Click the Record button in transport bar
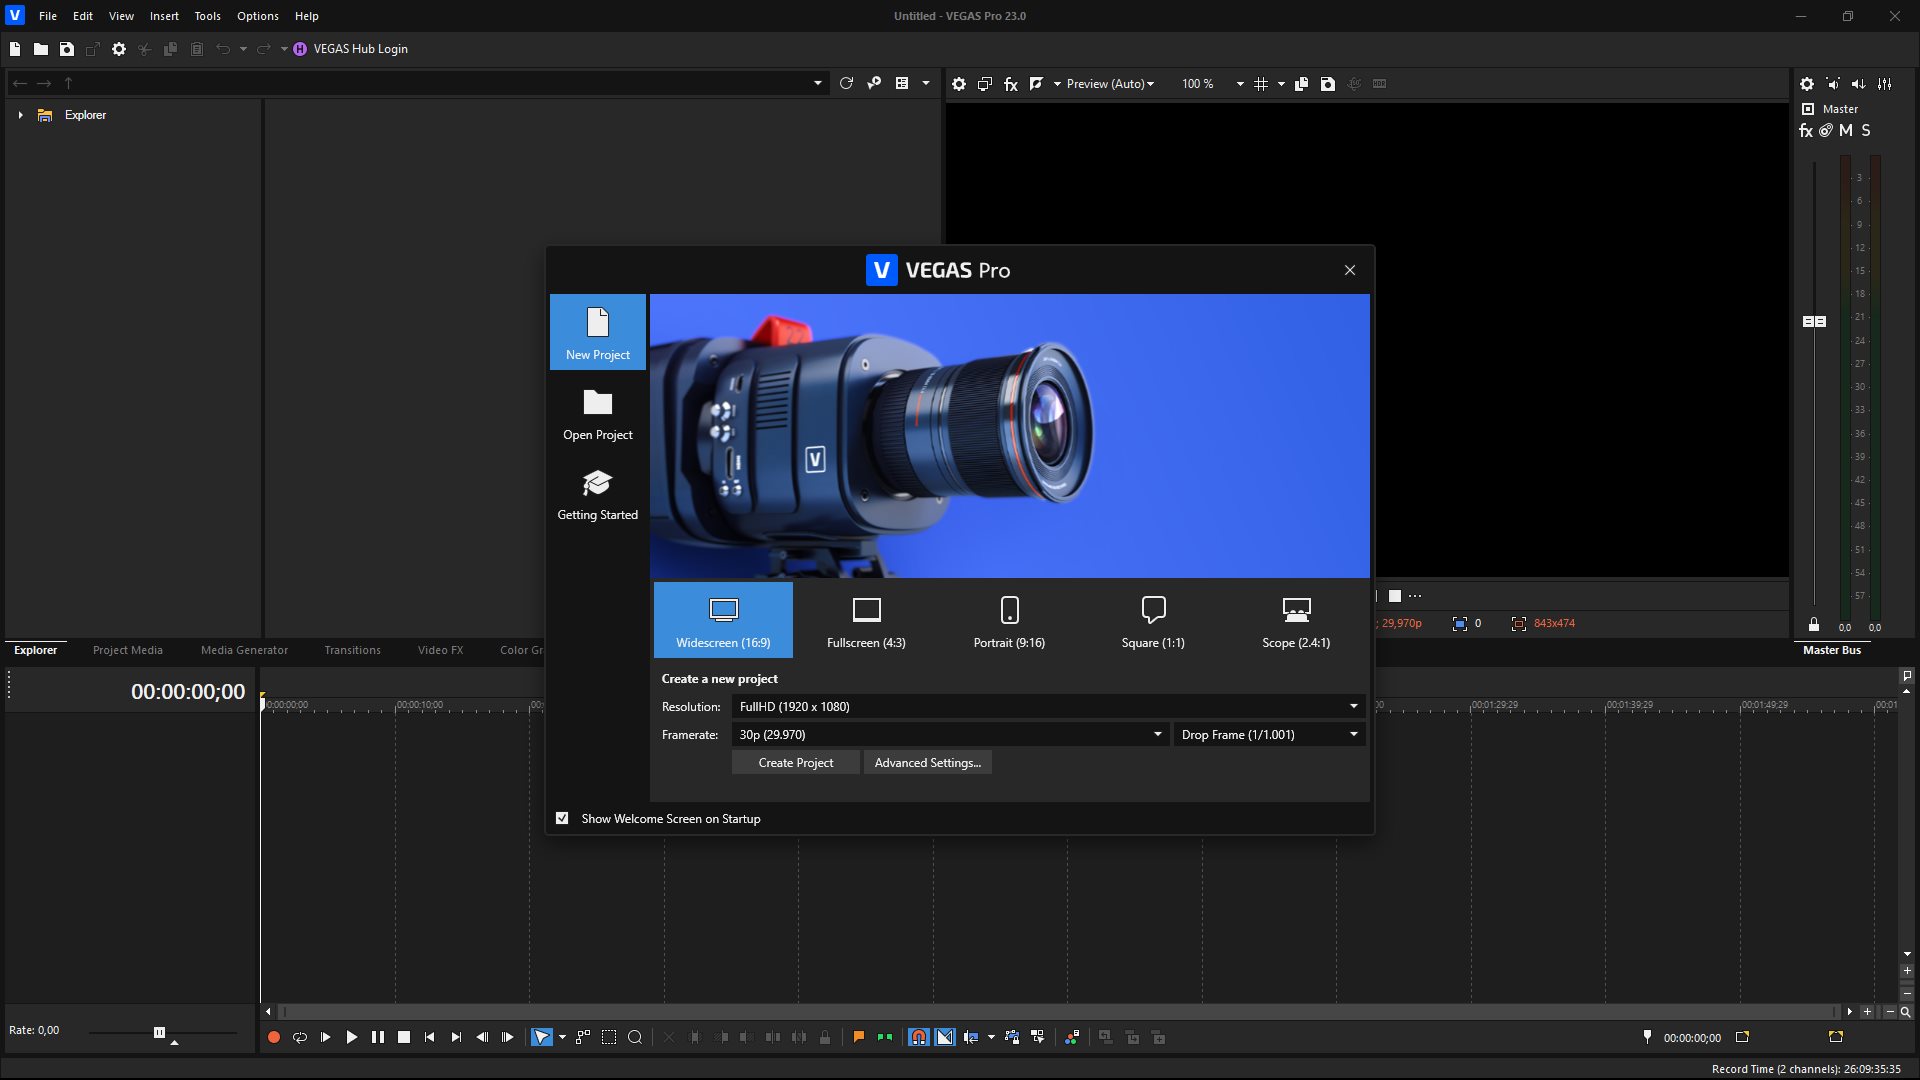Screen dimensions: 1920x1080 [x=273, y=1037]
